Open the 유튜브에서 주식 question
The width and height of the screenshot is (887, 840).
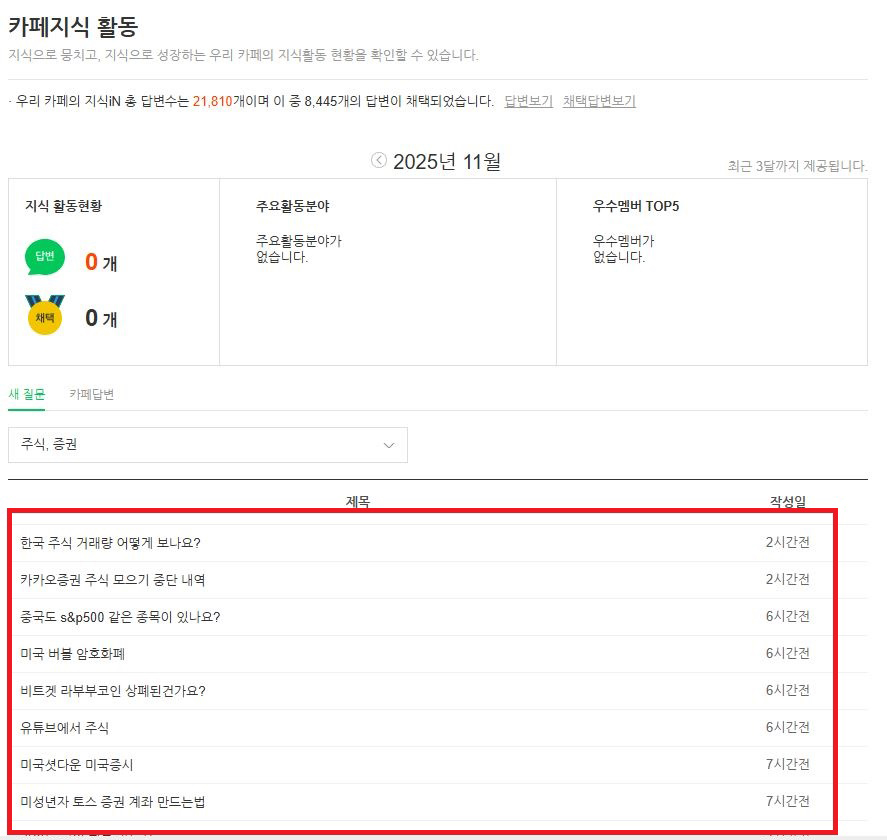(x=65, y=728)
